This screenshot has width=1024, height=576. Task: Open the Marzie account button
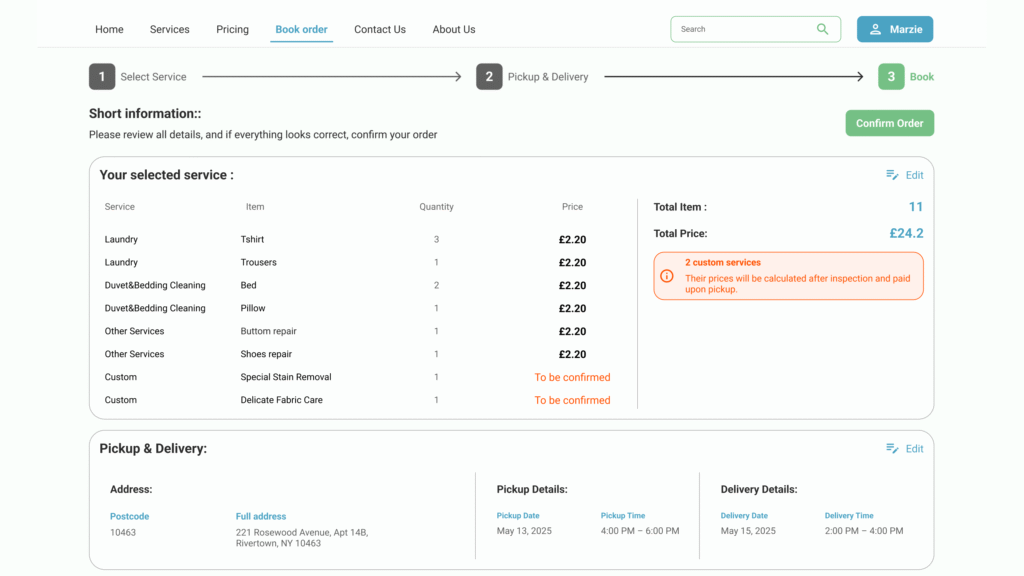pyautogui.click(x=894, y=29)
